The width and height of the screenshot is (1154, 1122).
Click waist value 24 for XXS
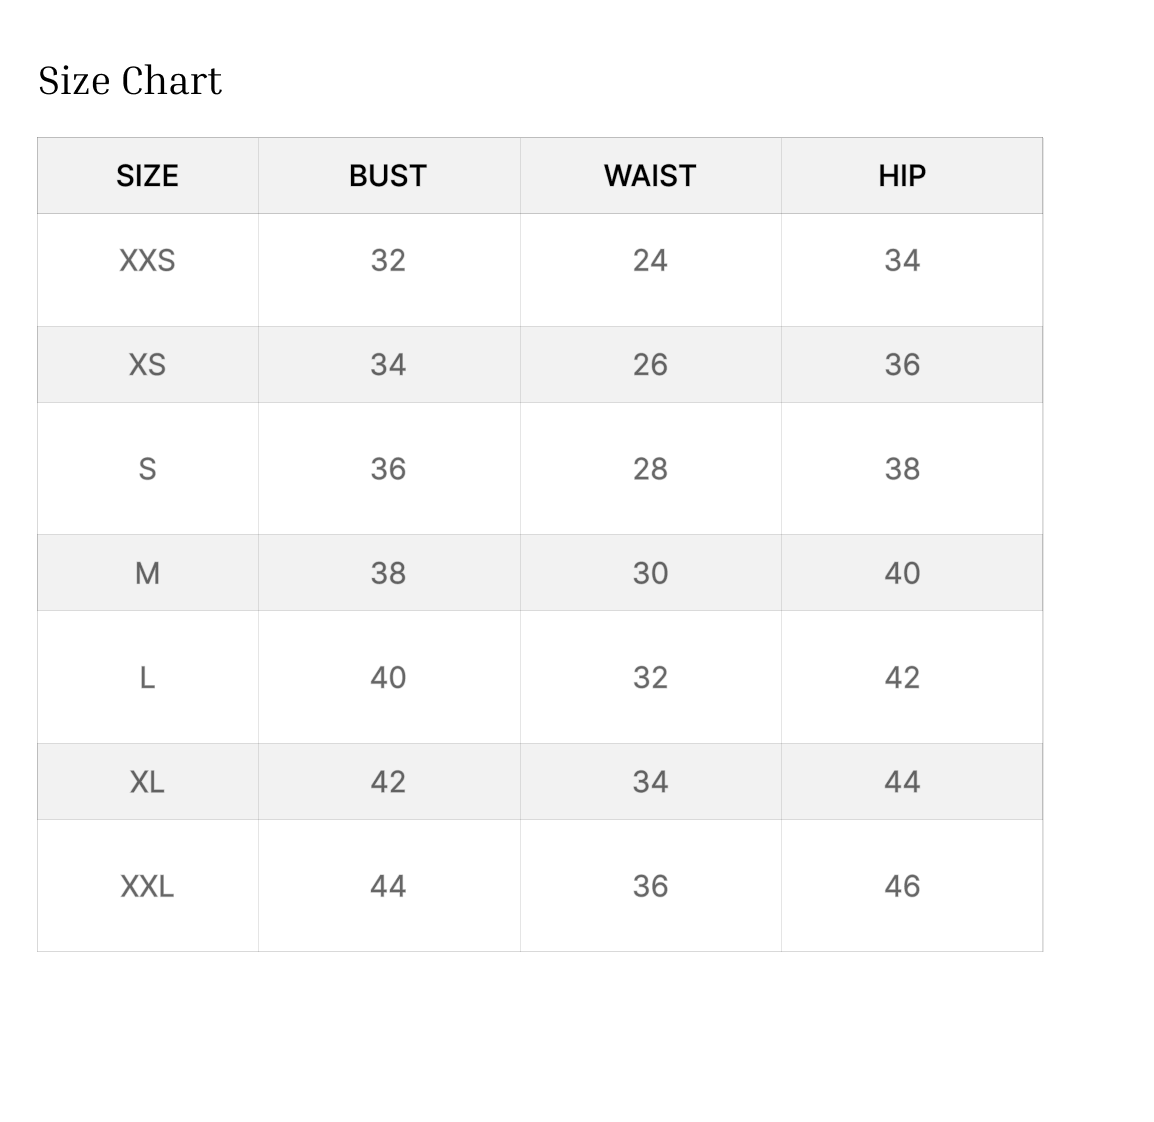pyautogui.click(x=650, y=261)
